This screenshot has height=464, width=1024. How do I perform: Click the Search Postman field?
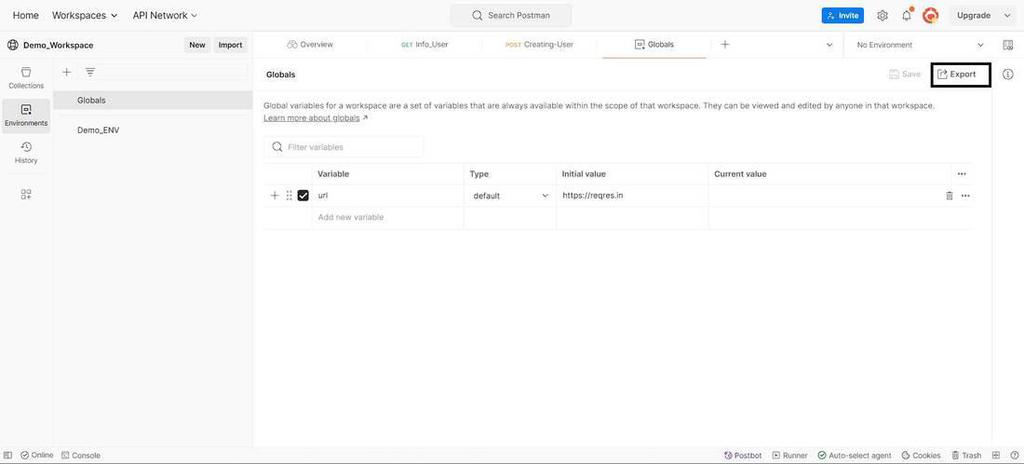(511, 16)
